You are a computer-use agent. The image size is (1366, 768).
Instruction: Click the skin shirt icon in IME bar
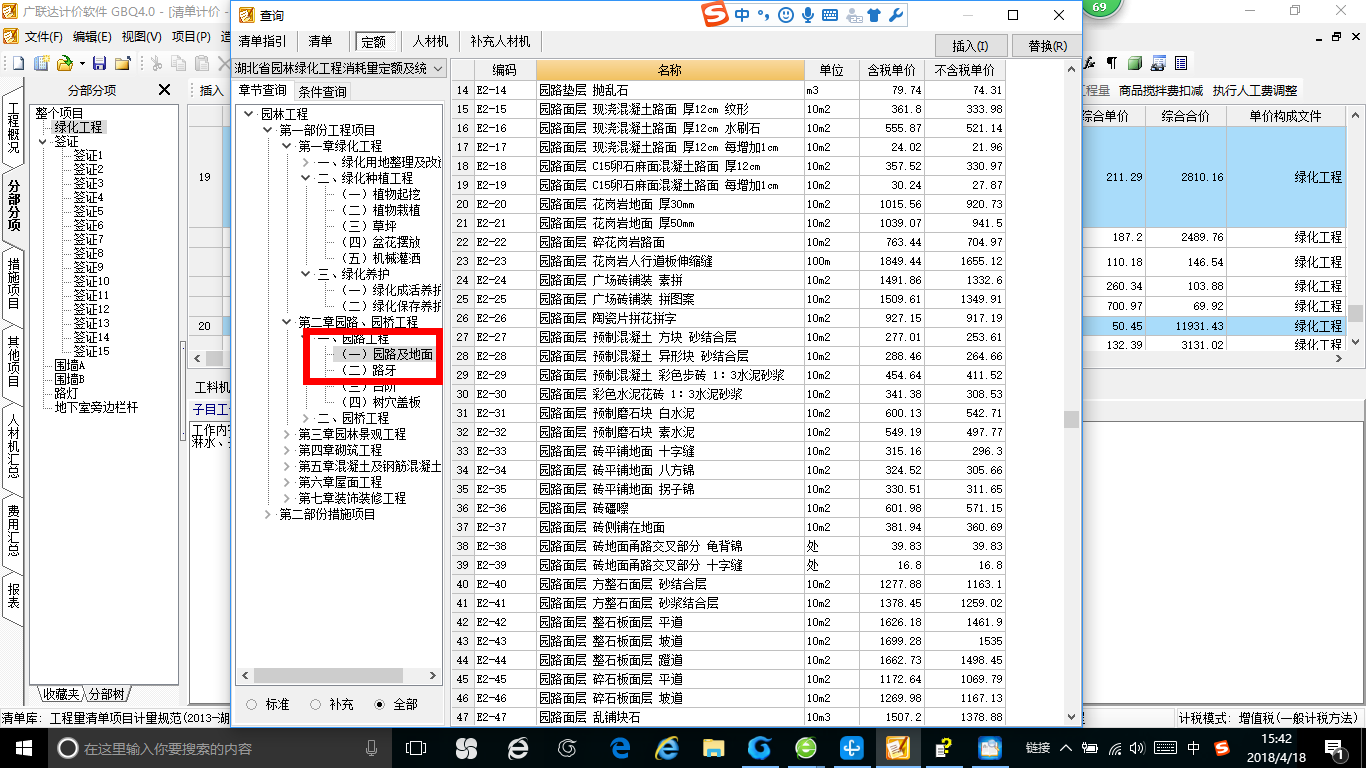[875, 15]
